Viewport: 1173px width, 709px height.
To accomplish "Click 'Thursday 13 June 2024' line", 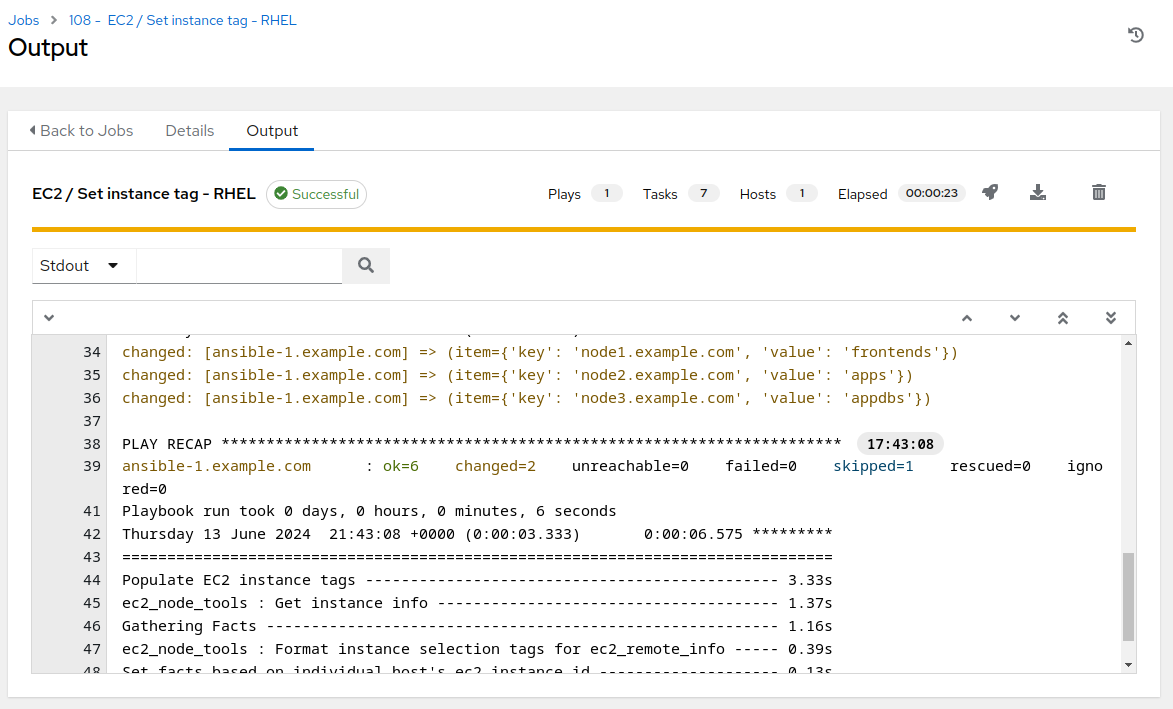I will [477, 535].
